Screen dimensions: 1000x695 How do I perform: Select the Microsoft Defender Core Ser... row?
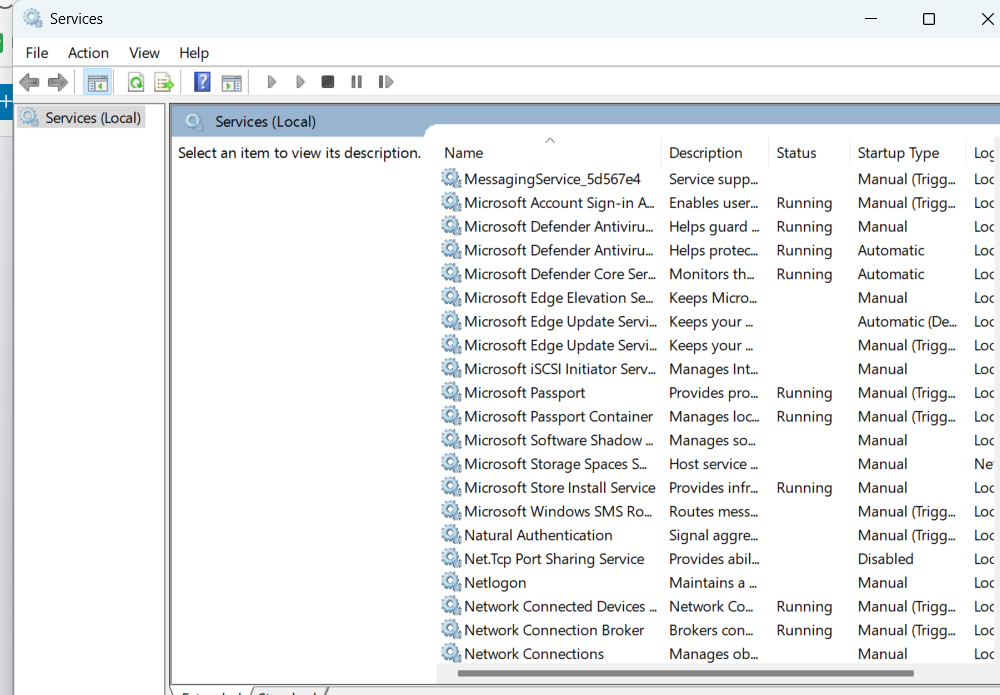tap(560, 274)
